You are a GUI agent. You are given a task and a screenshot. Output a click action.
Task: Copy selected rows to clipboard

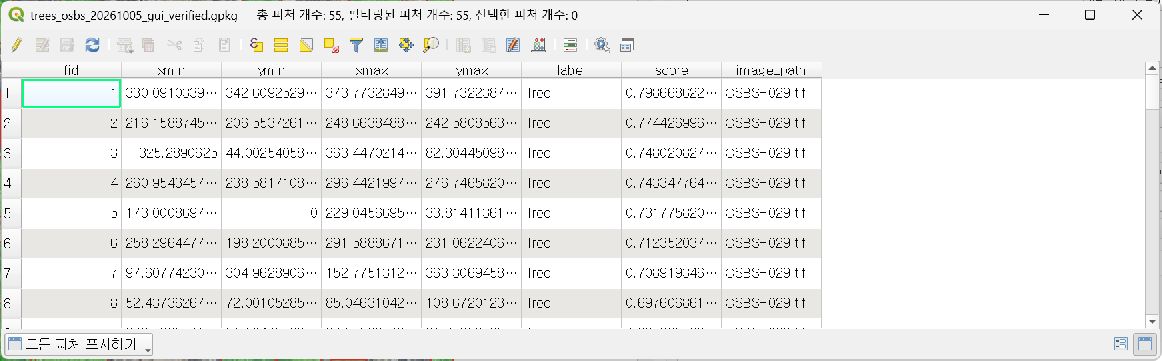(x=199, y=45)
